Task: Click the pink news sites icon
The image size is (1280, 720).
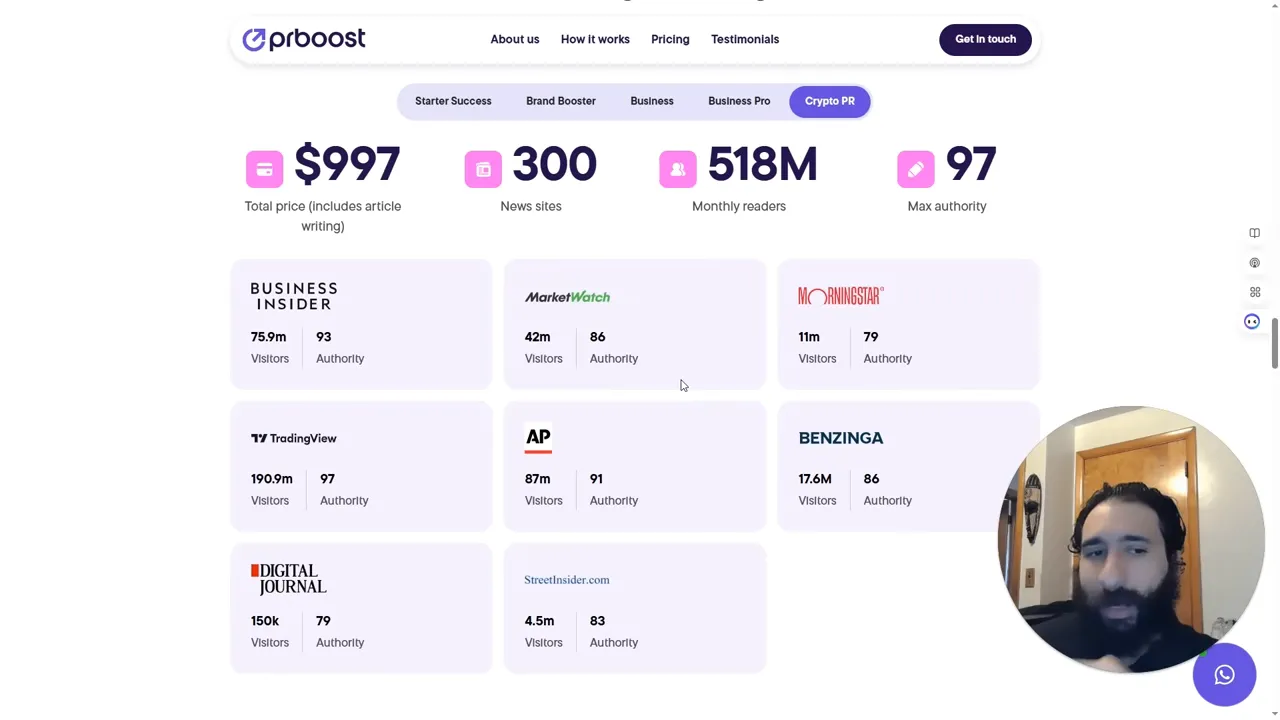Action: pyautogui.click(x=483, y=169)
